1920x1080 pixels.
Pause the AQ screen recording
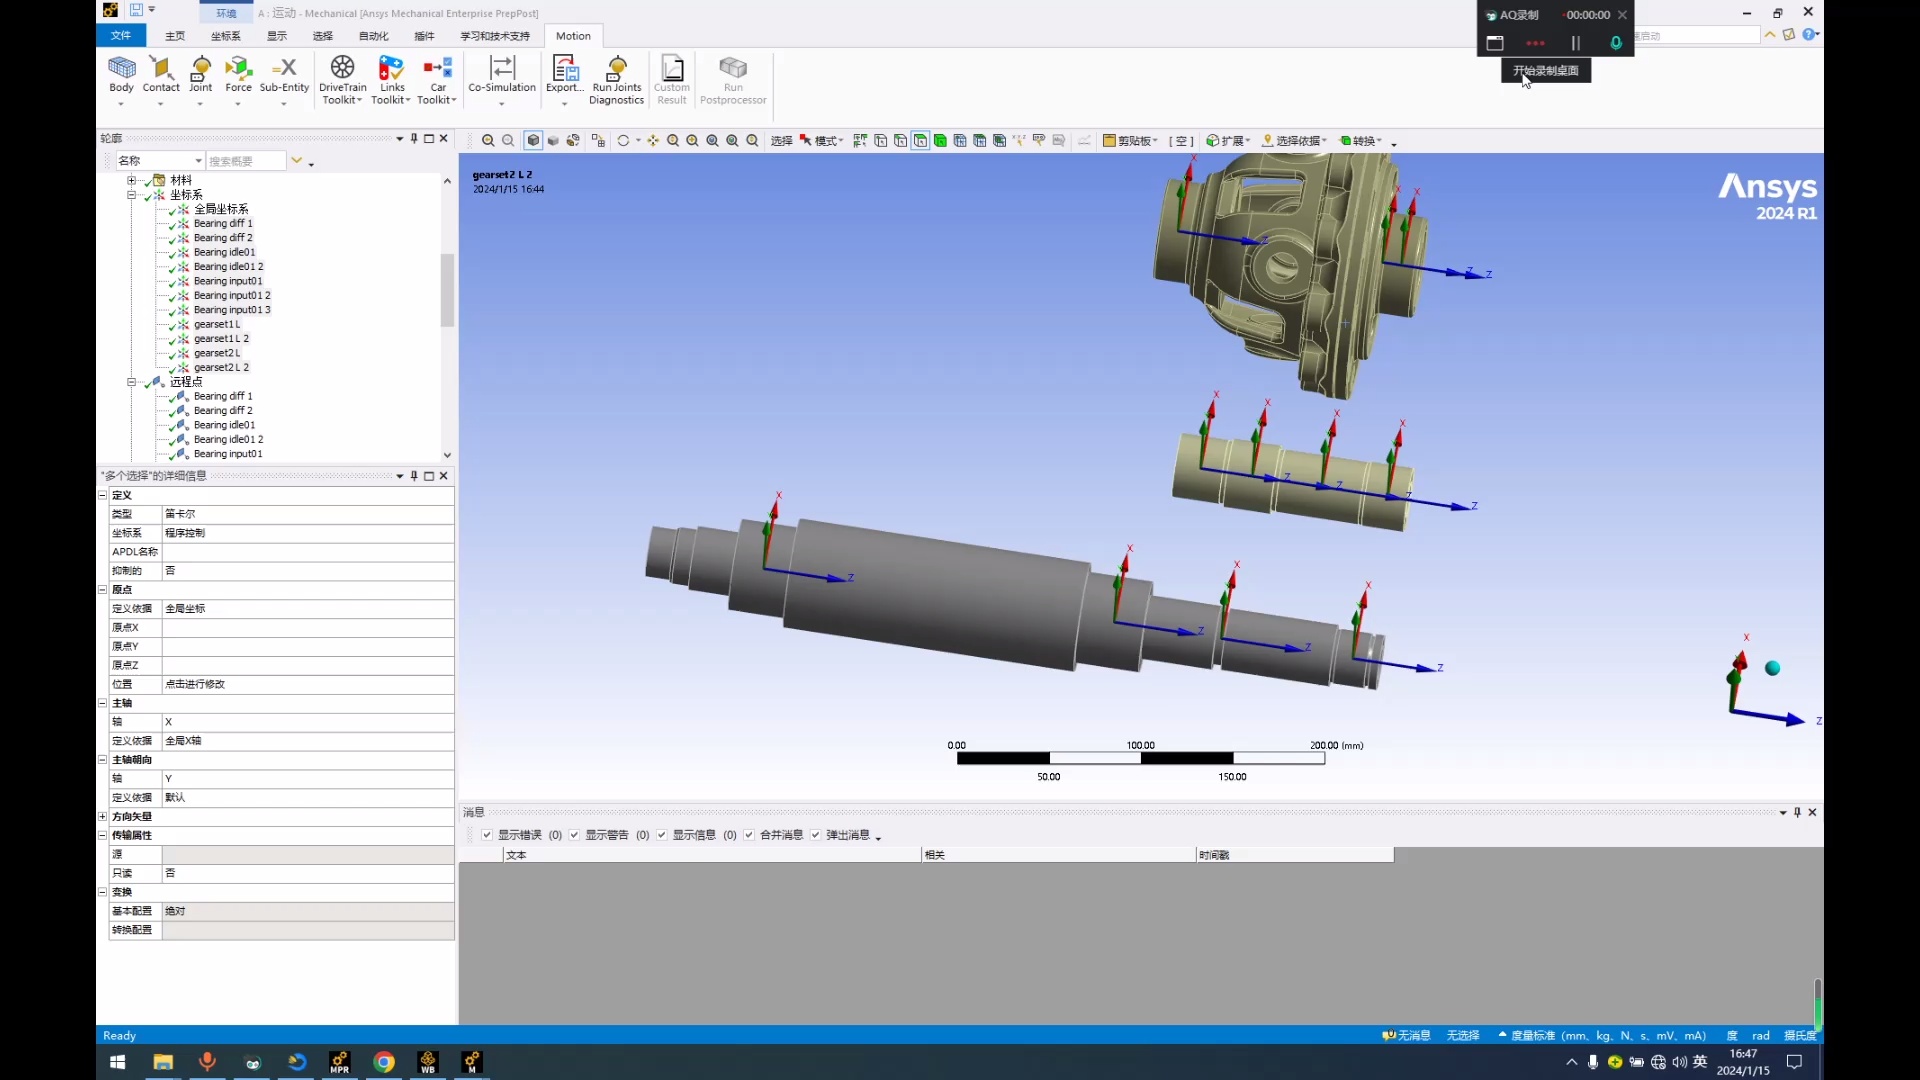tap(1575, 43)
